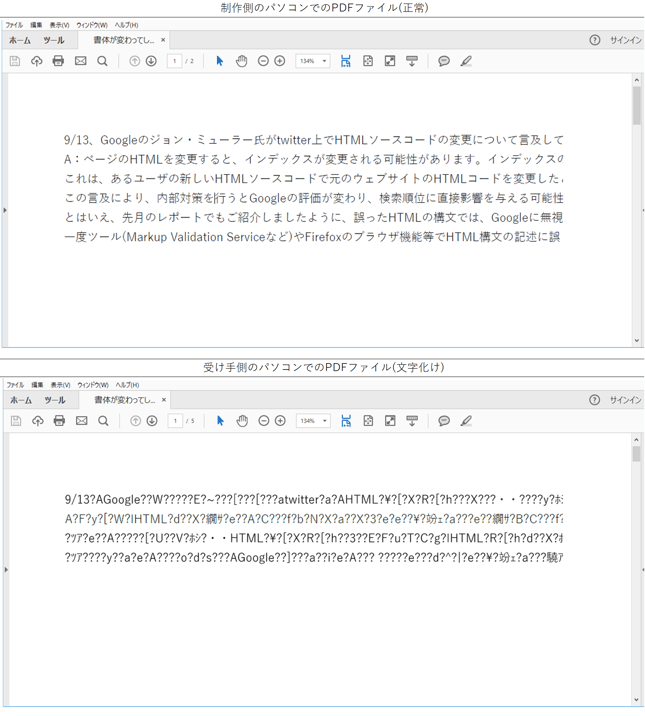Zoom out with minus icon, top window
This screenshot has width=645, height=716.
click(x=263, y=61)
